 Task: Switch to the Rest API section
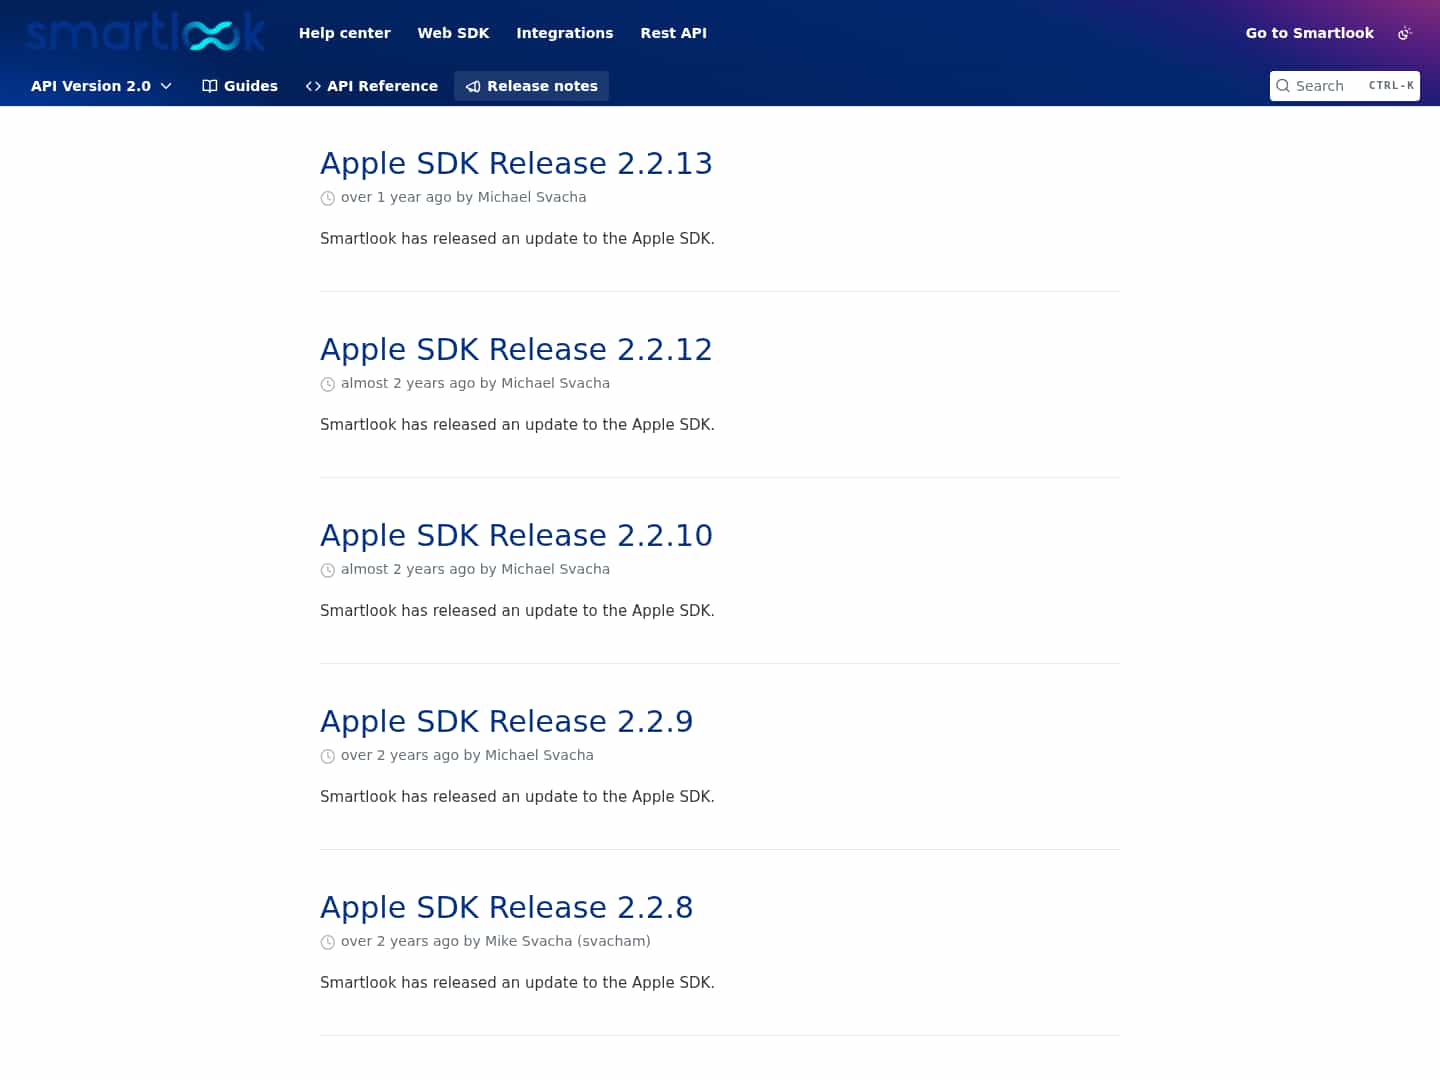tap(673, 32)
